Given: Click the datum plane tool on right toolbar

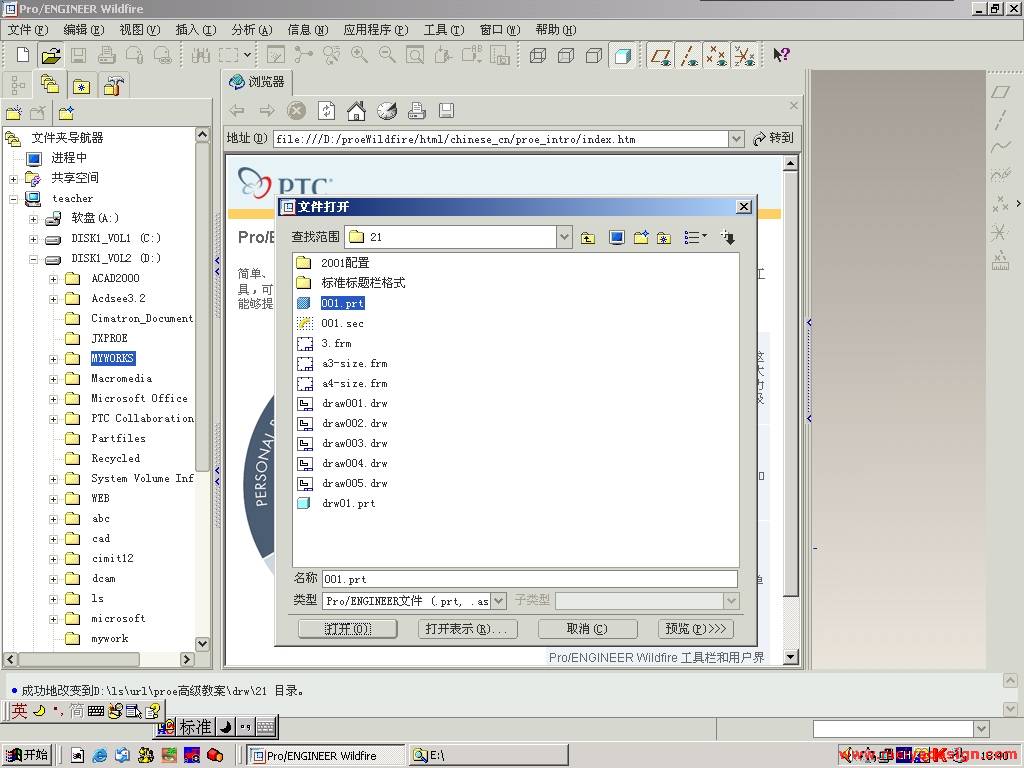Looking at the screenshot, I should click(x=1000, y=93).
